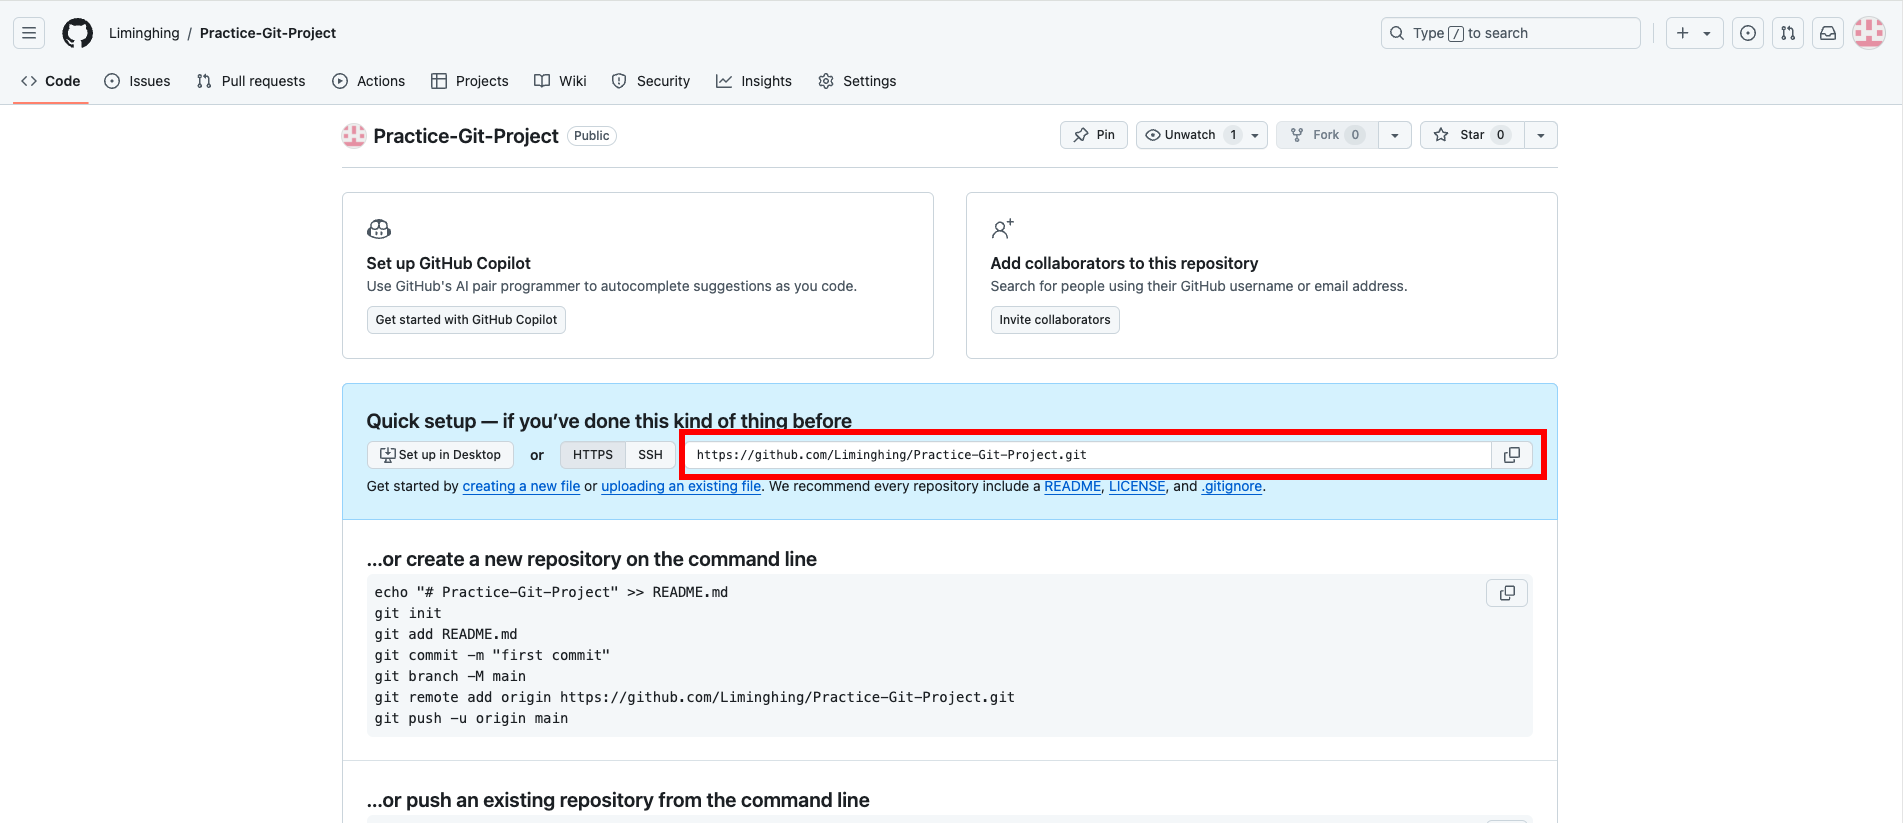The width and height of the screenshot is (1903, 823).
Task: Click the add collaborator person icon
Action: tap(1003, 229)
